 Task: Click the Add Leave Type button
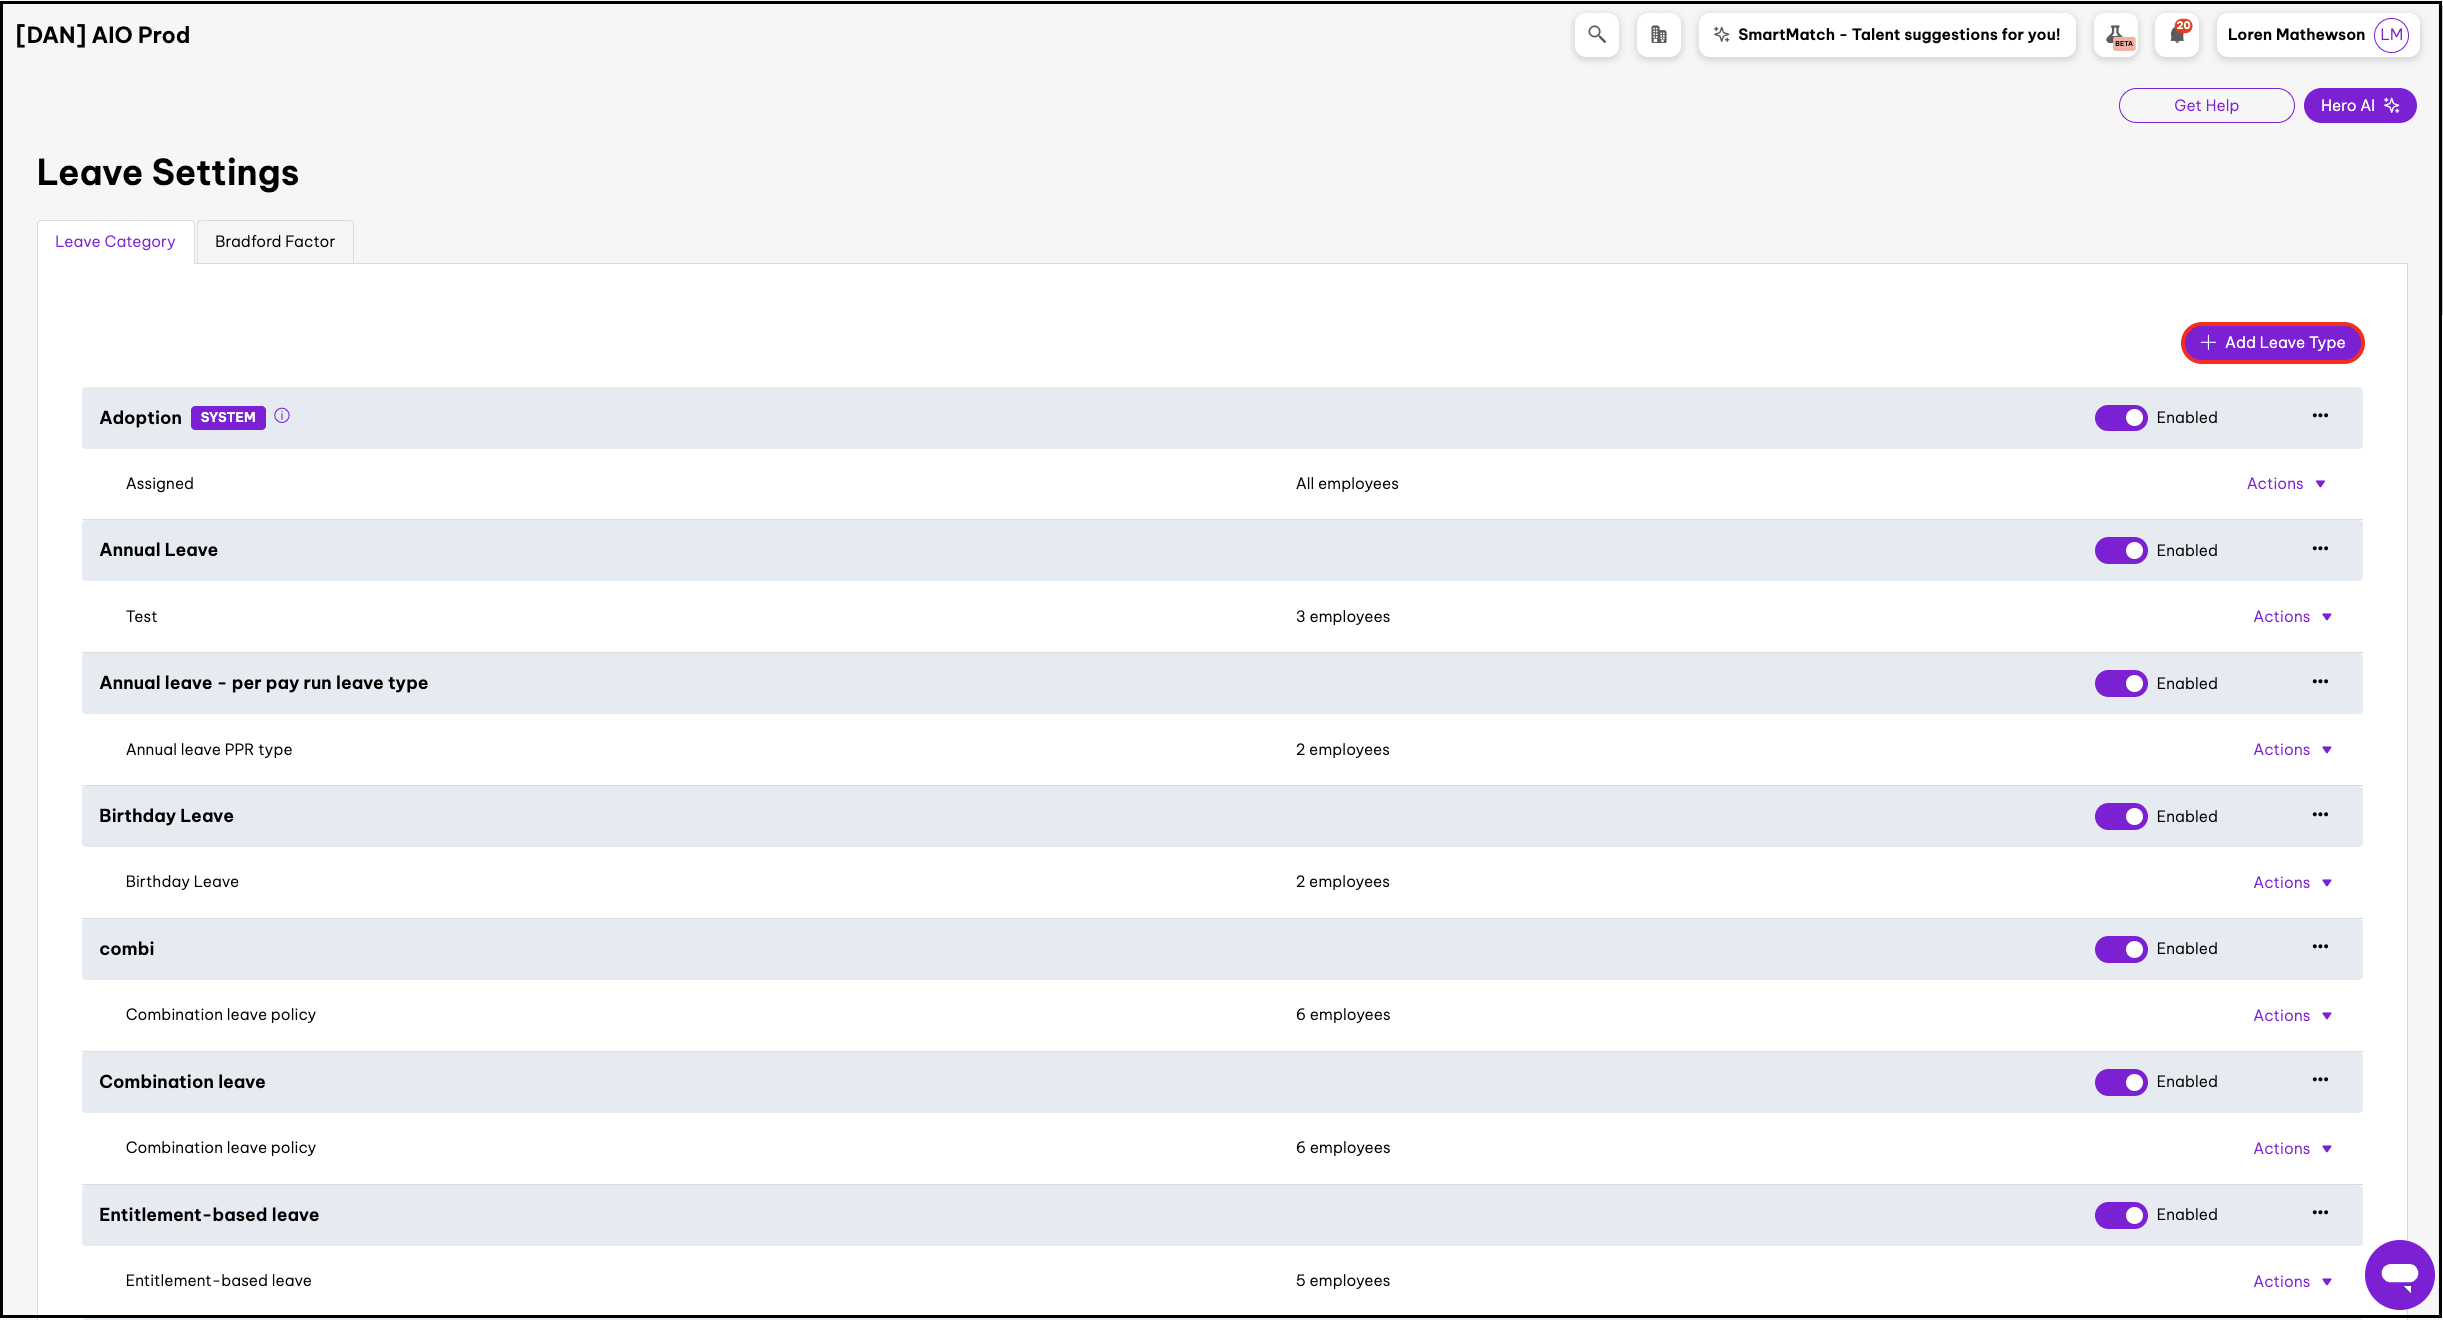coord(2272,343)
